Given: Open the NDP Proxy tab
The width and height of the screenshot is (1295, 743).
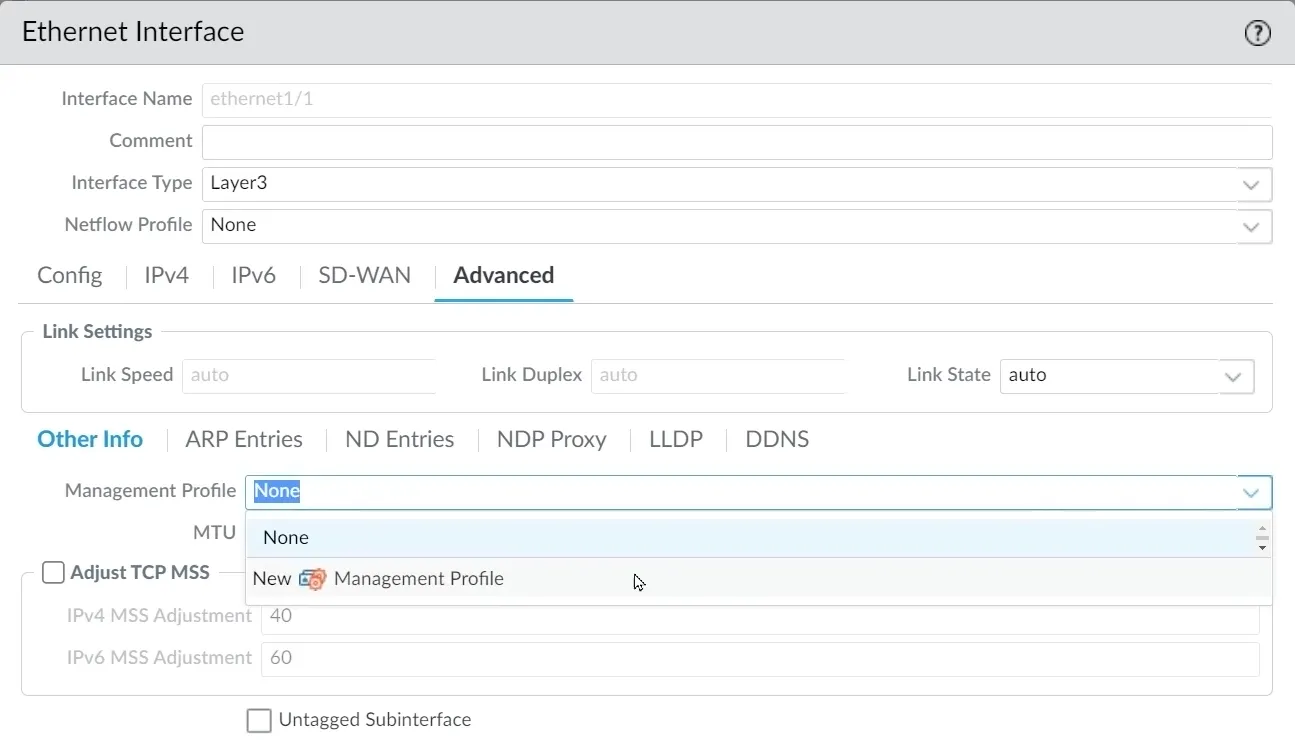Looking at the screenshot, I should [551, 439].
